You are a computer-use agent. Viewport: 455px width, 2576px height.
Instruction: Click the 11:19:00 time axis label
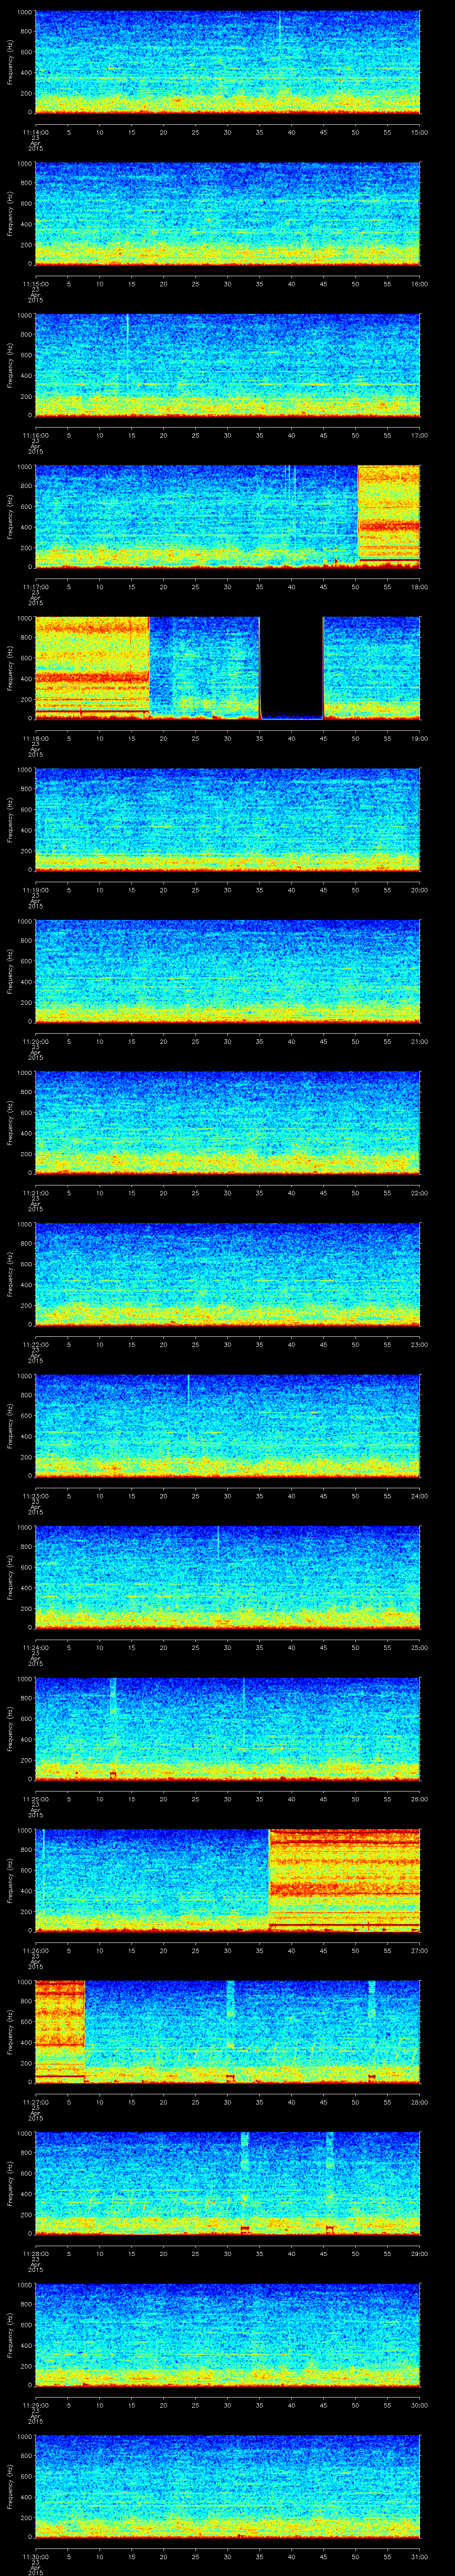[35, 890]
